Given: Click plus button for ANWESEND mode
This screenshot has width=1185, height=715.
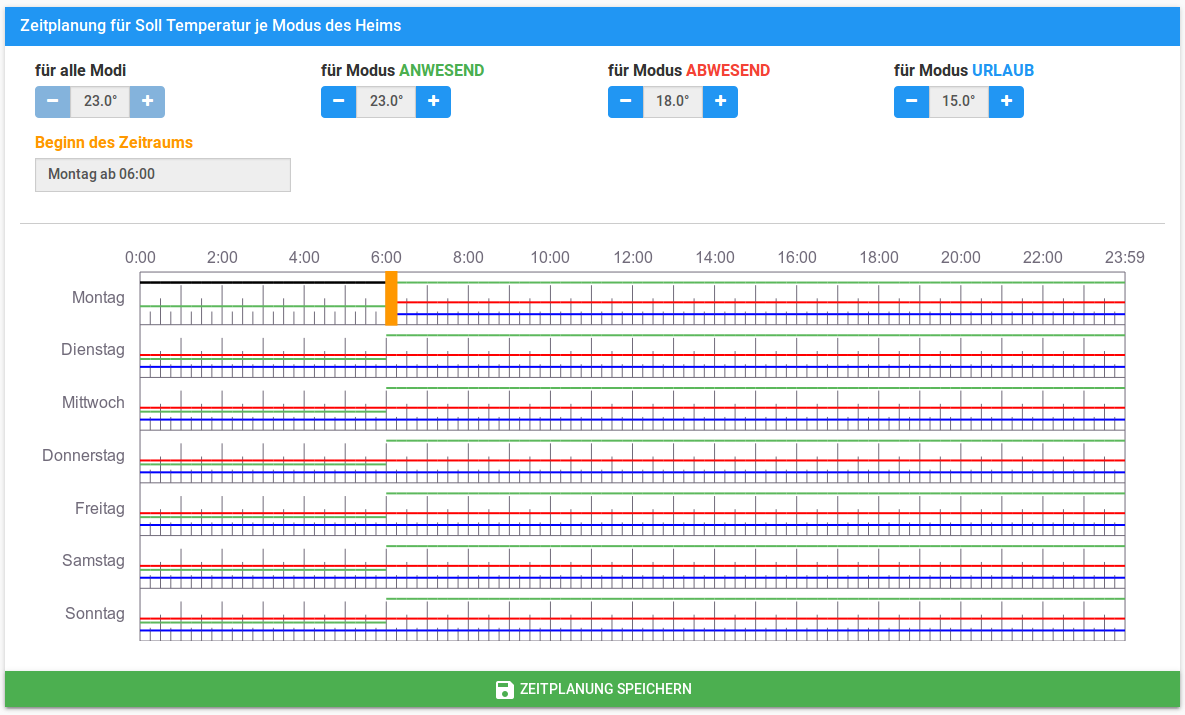Looking at the screenshot, I should click(x=433, y=101).
